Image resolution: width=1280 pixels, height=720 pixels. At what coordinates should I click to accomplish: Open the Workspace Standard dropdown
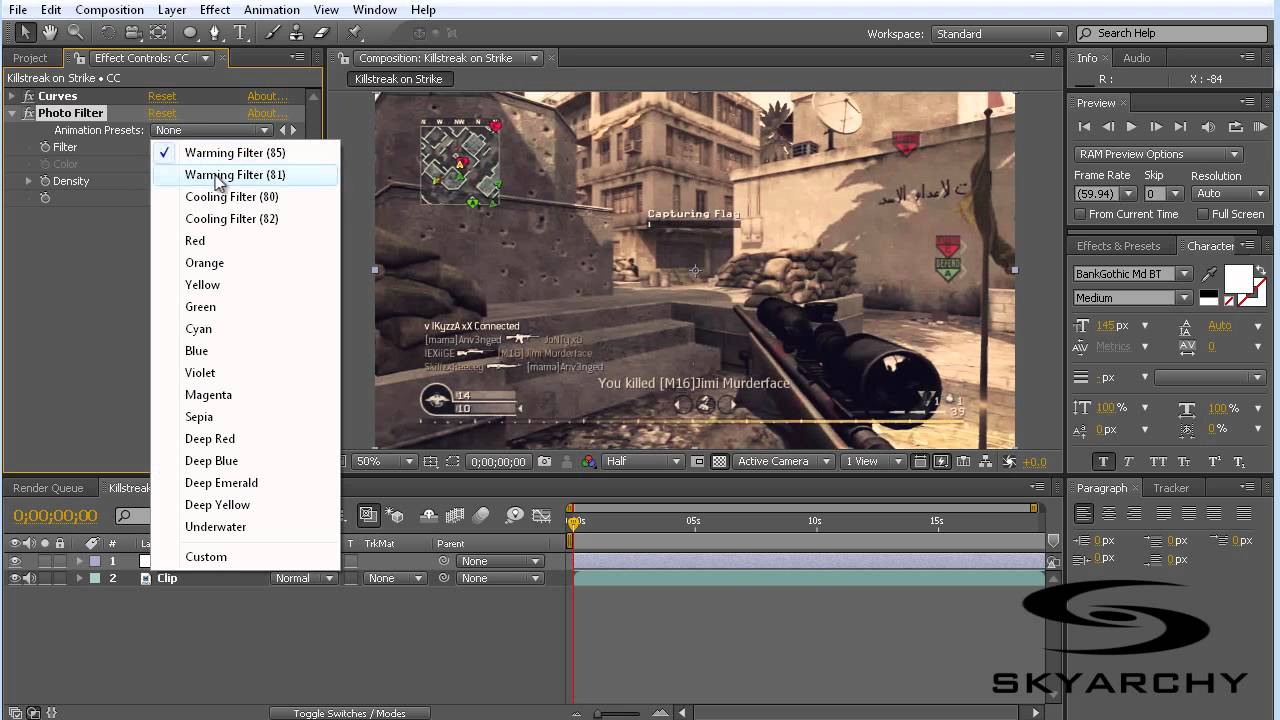[x=998, y=34]
